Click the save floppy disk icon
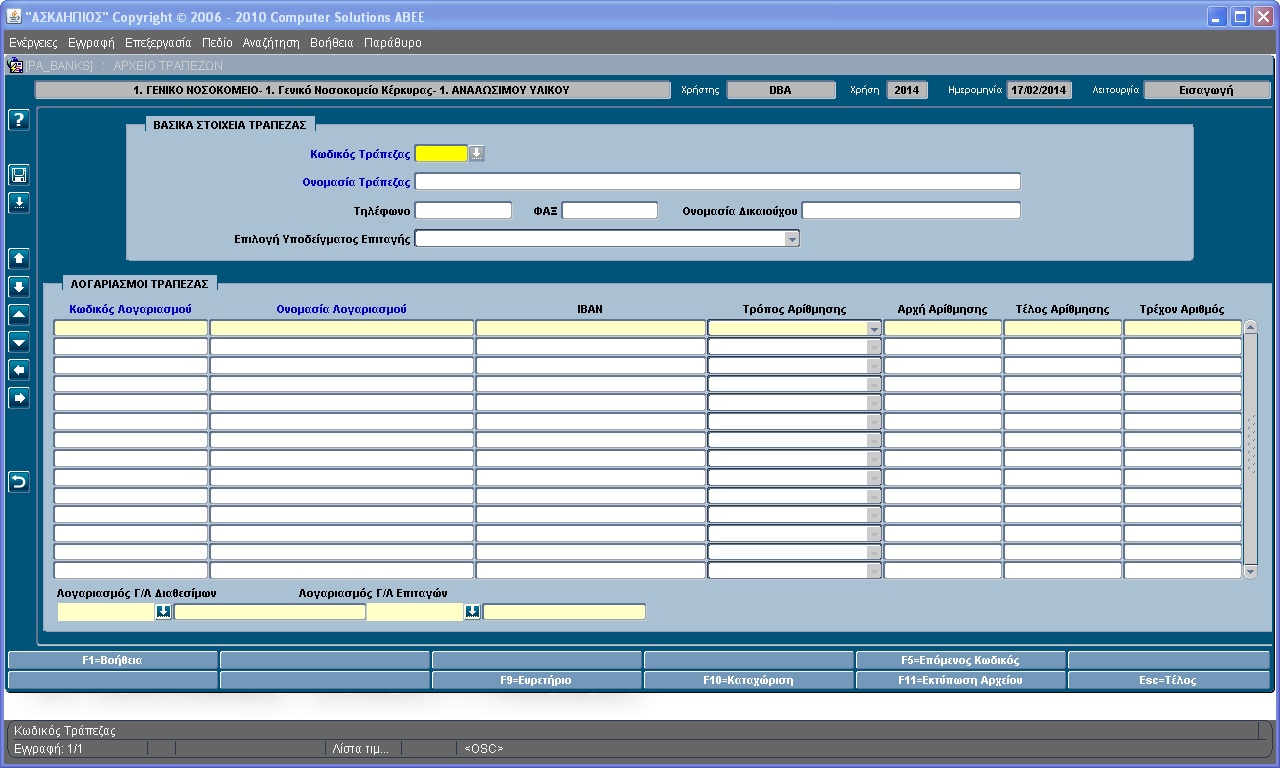Screen dimensions: 1280x768 (x=19, y=175)
